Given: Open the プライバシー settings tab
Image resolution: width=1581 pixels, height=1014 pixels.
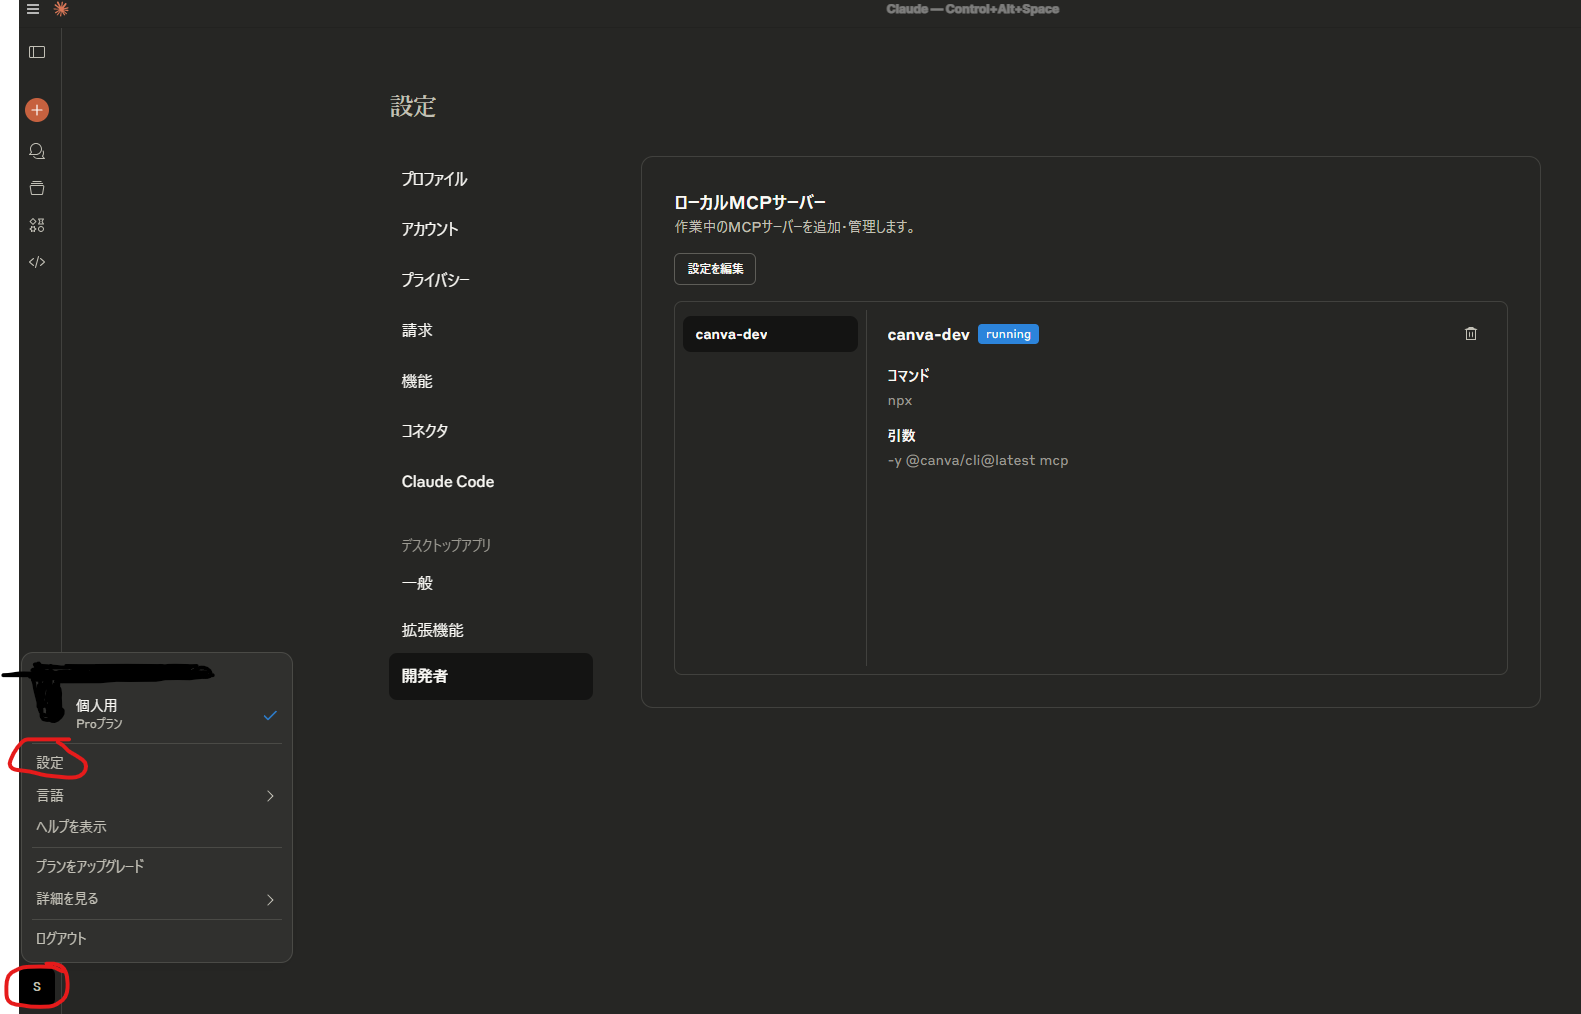Looking at the screenshot, I should (x=490, y=280).
